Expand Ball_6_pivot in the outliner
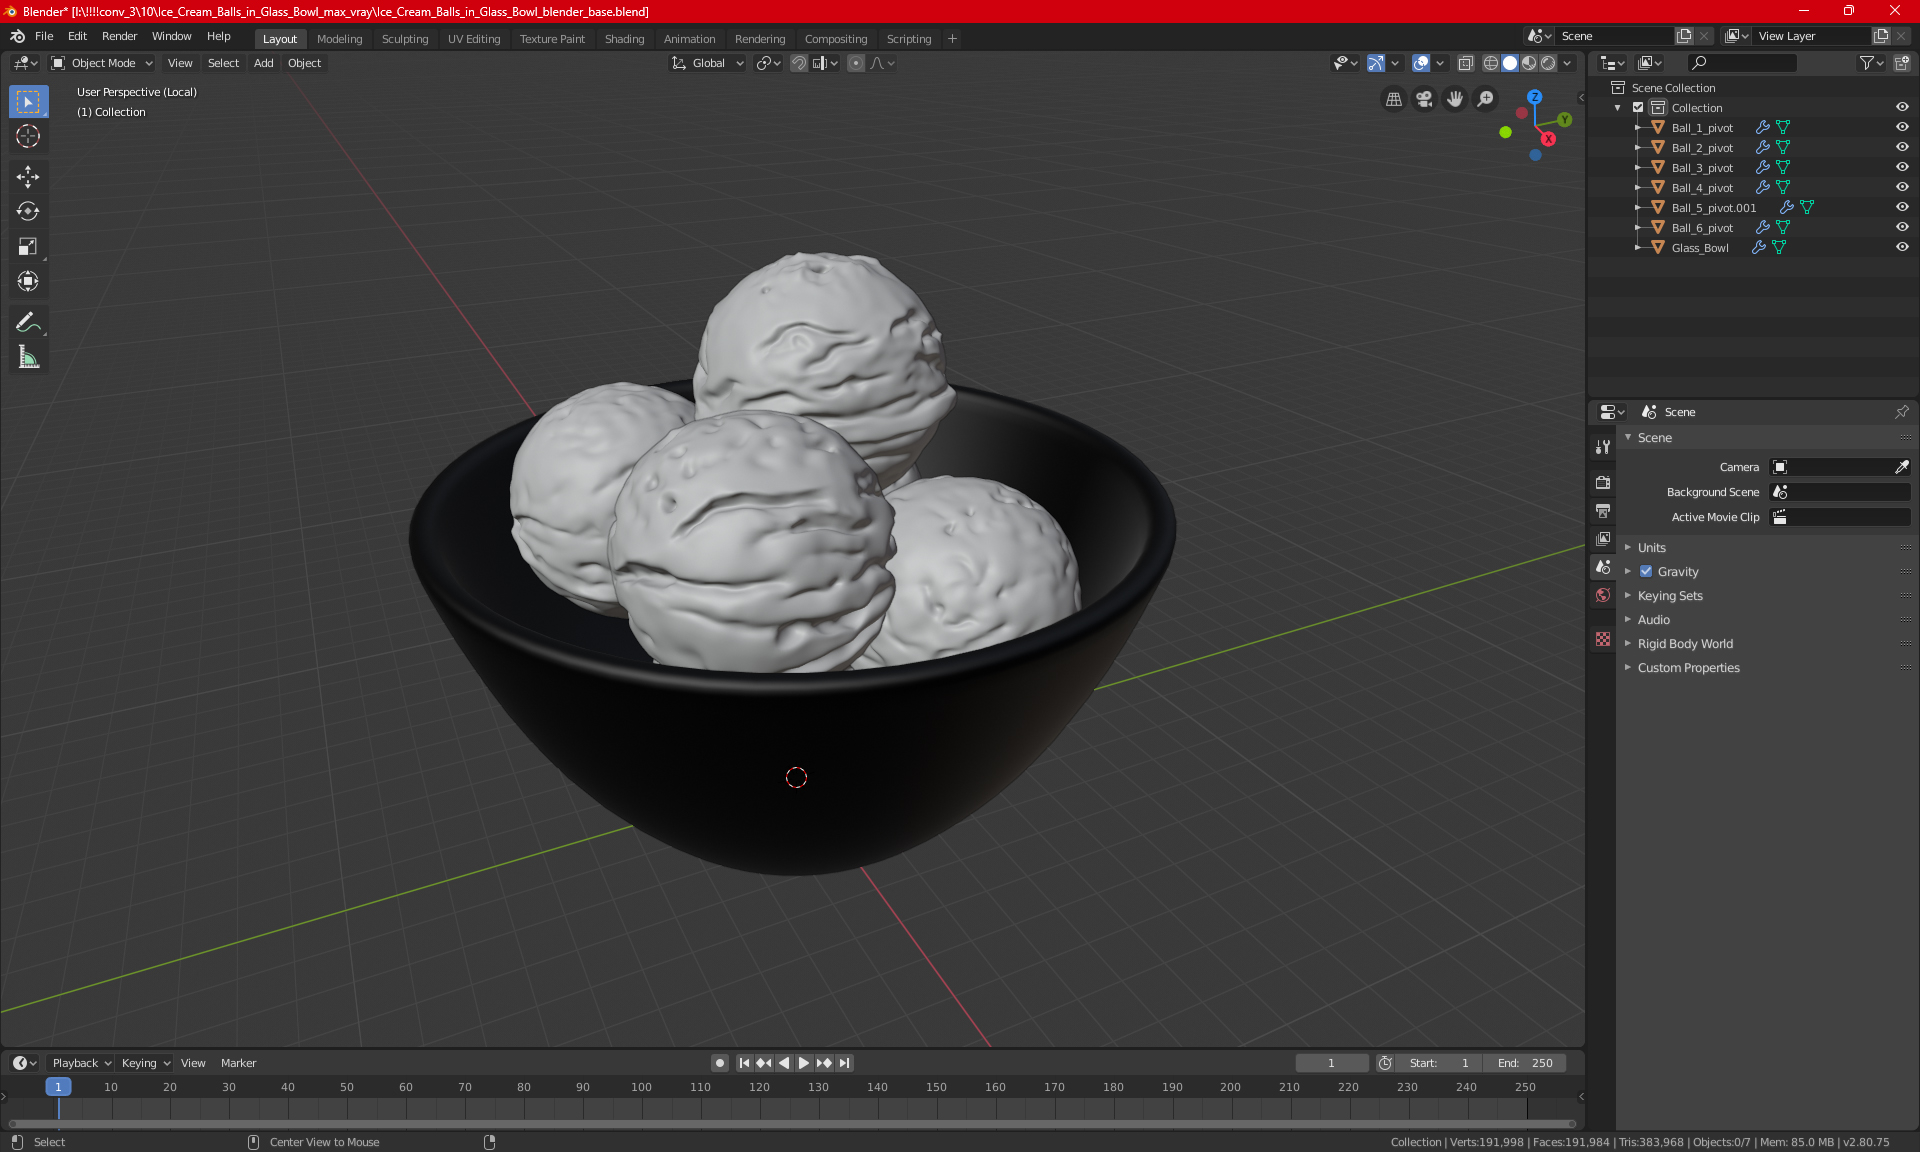 [1638, 228]
